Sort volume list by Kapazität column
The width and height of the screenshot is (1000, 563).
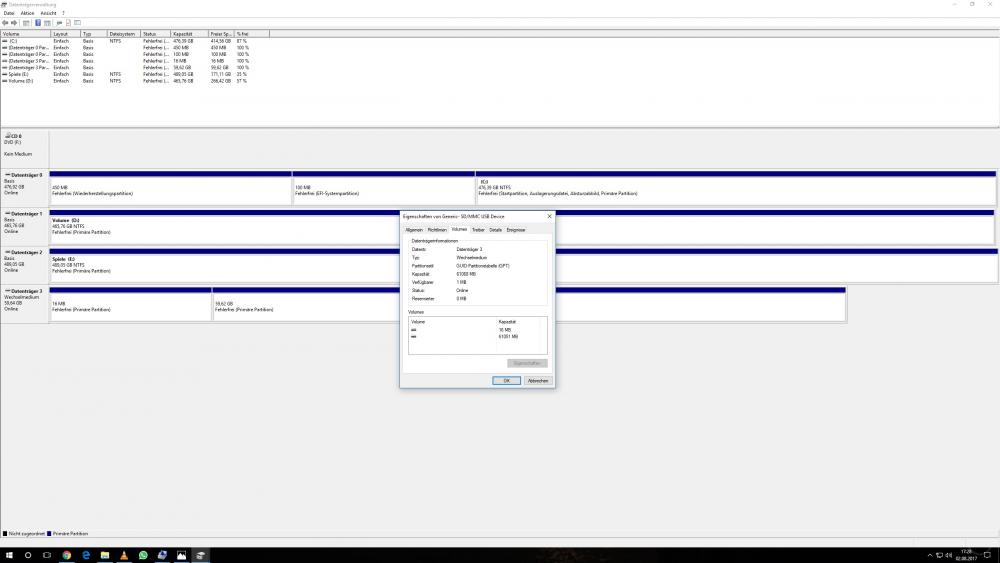(184, 33)
